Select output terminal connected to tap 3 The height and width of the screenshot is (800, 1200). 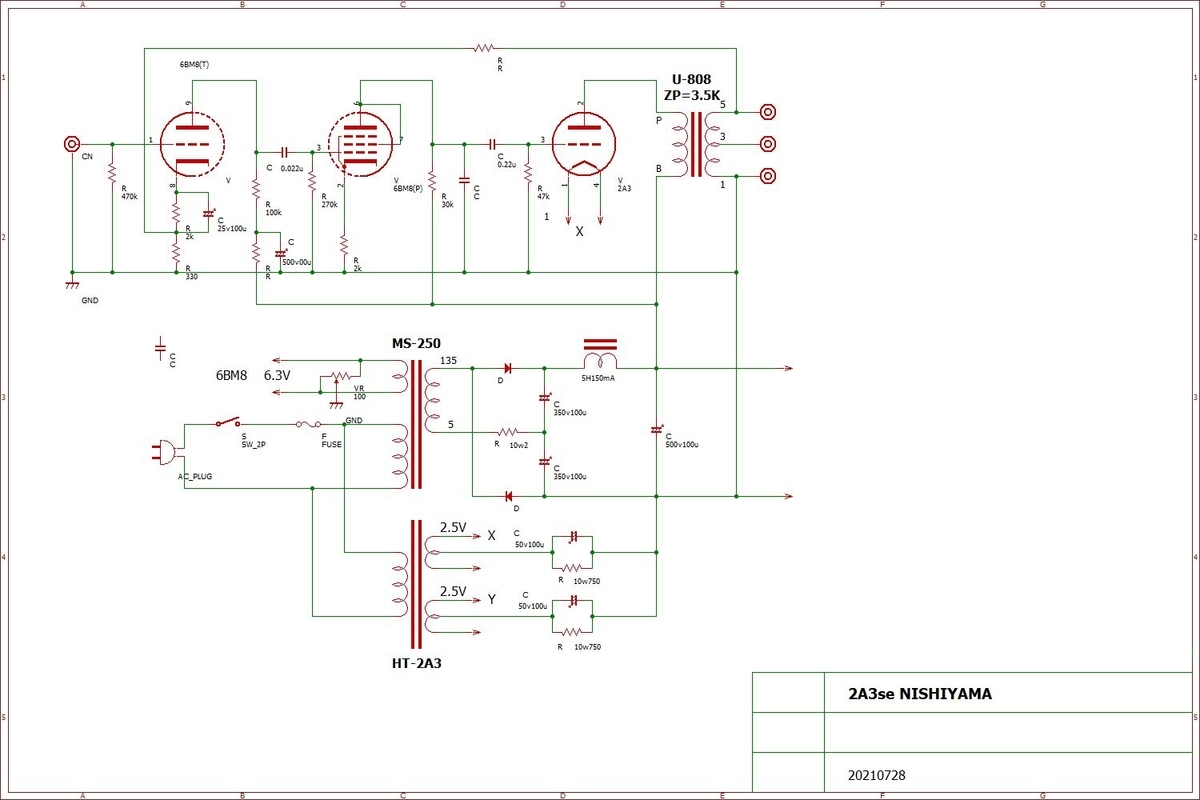coord(767,143)
